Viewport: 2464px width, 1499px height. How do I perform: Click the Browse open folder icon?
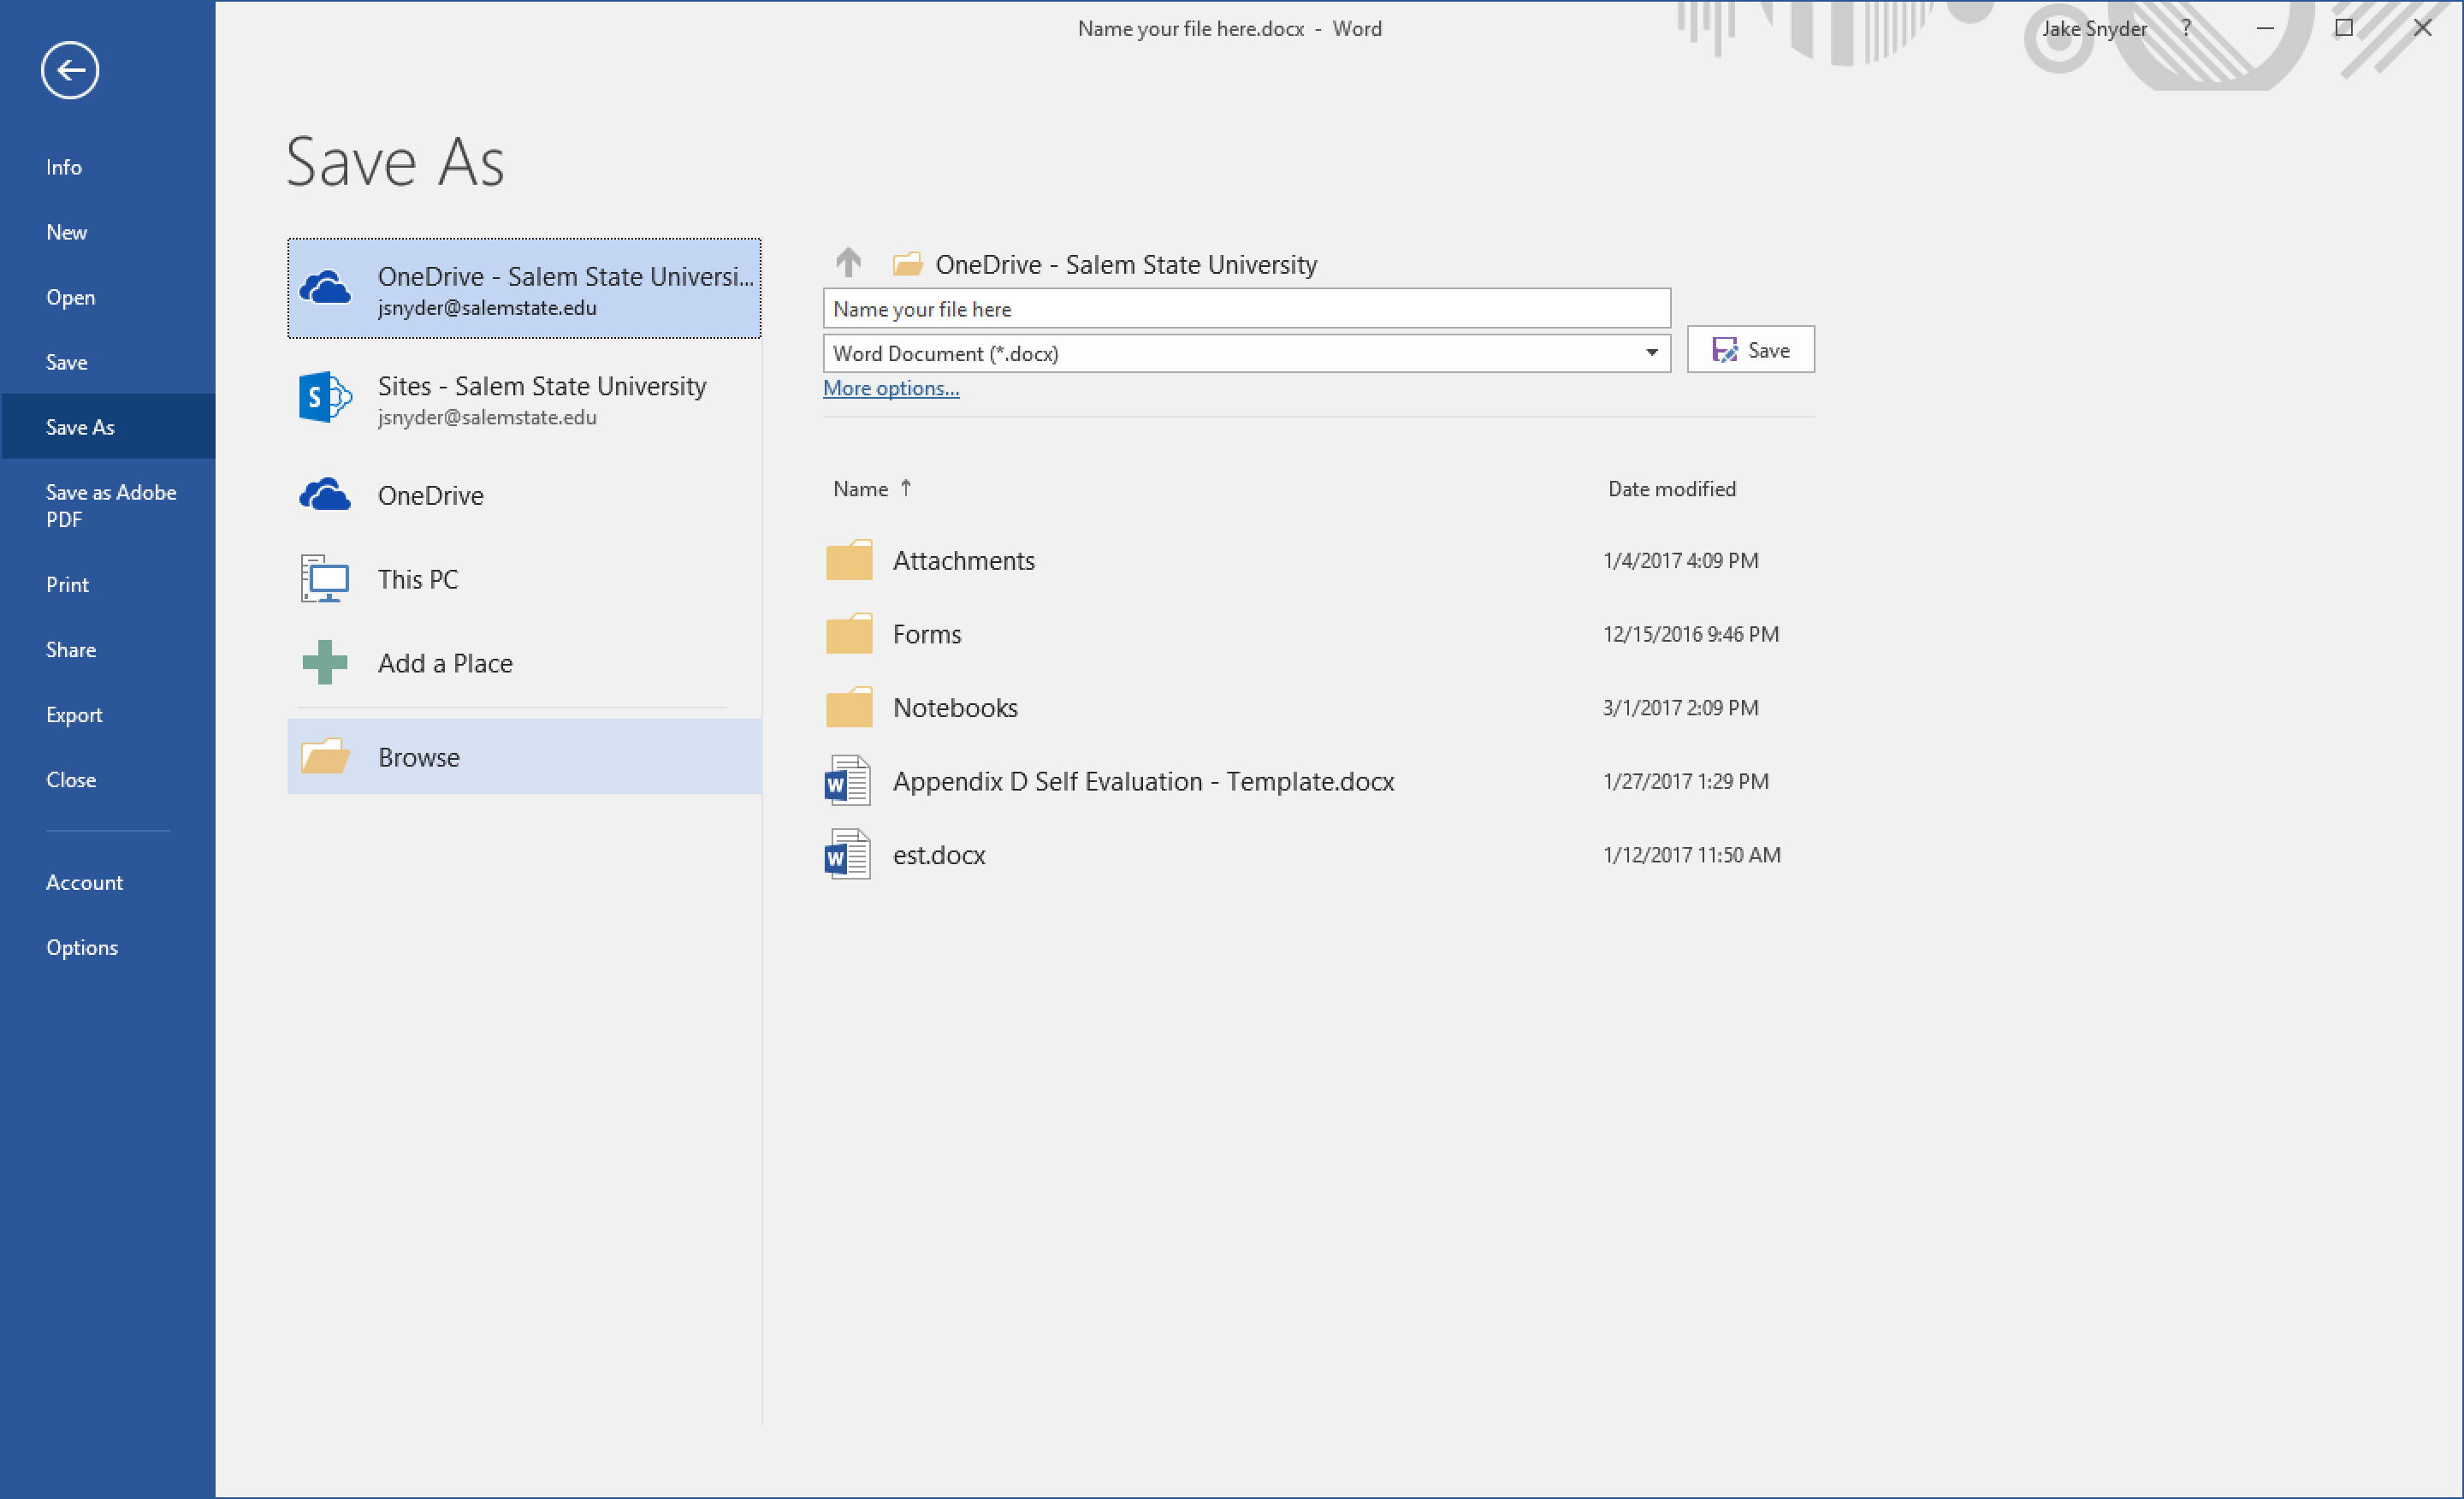point(325,757)
